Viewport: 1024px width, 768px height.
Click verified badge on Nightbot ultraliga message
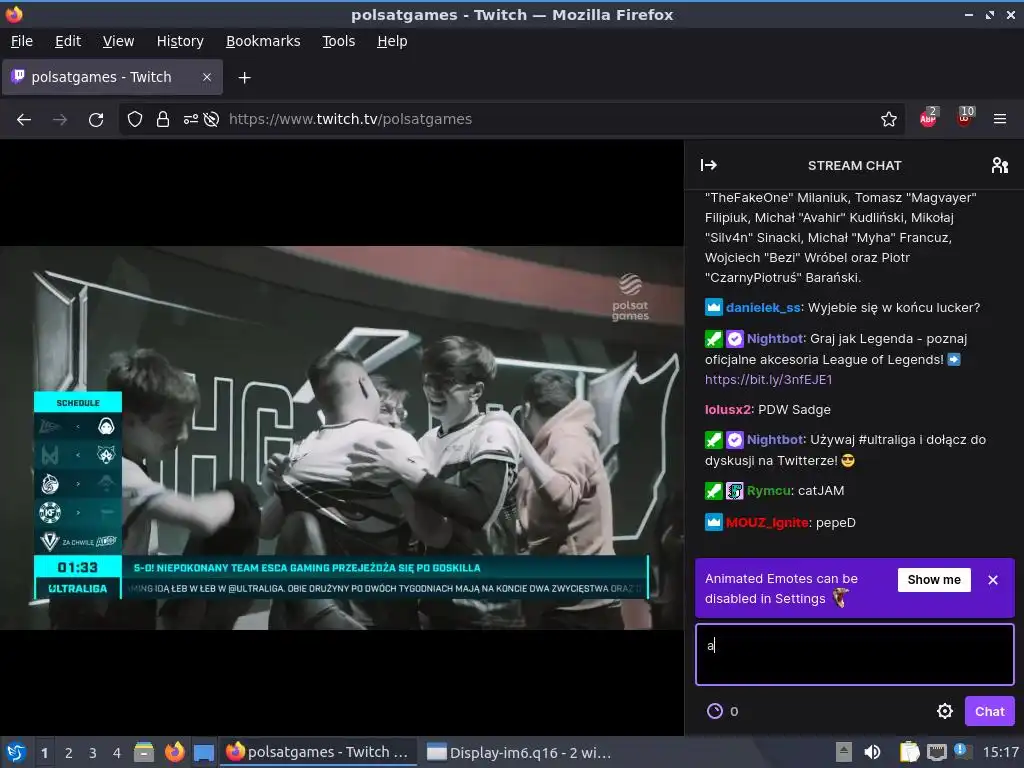click(735, 440)
